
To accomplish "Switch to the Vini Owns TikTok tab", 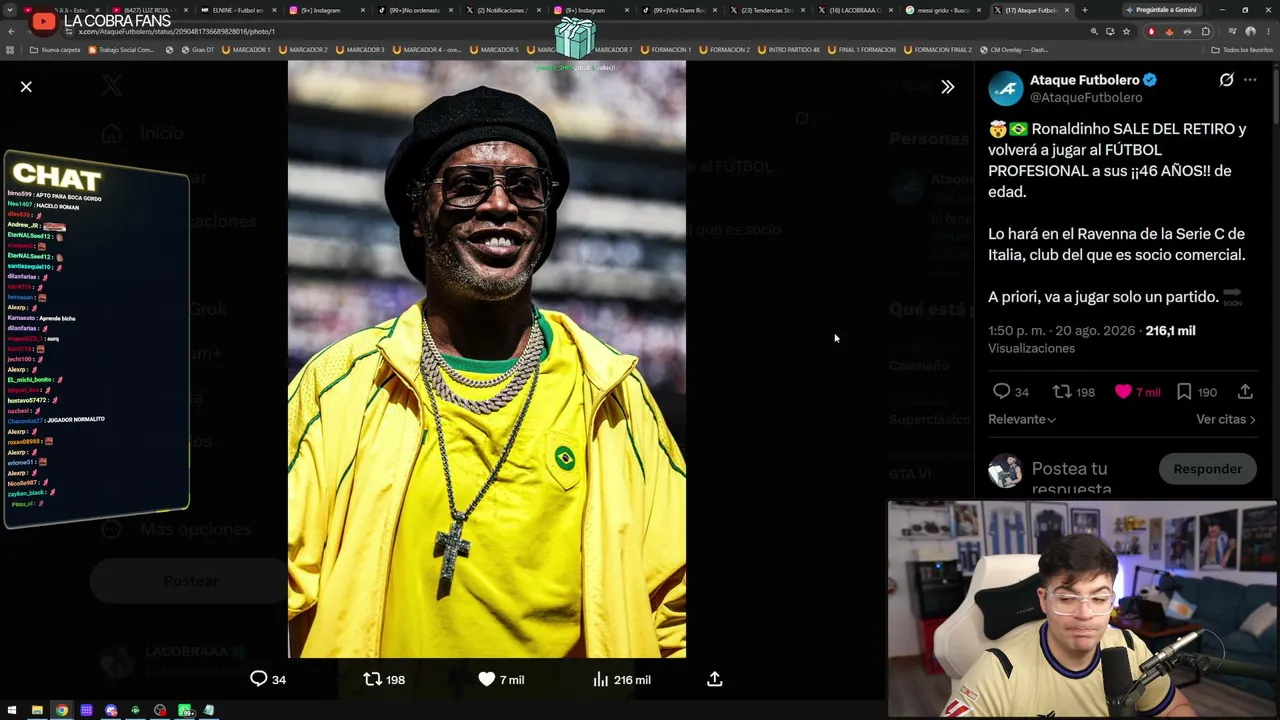I will pos(679,10).
